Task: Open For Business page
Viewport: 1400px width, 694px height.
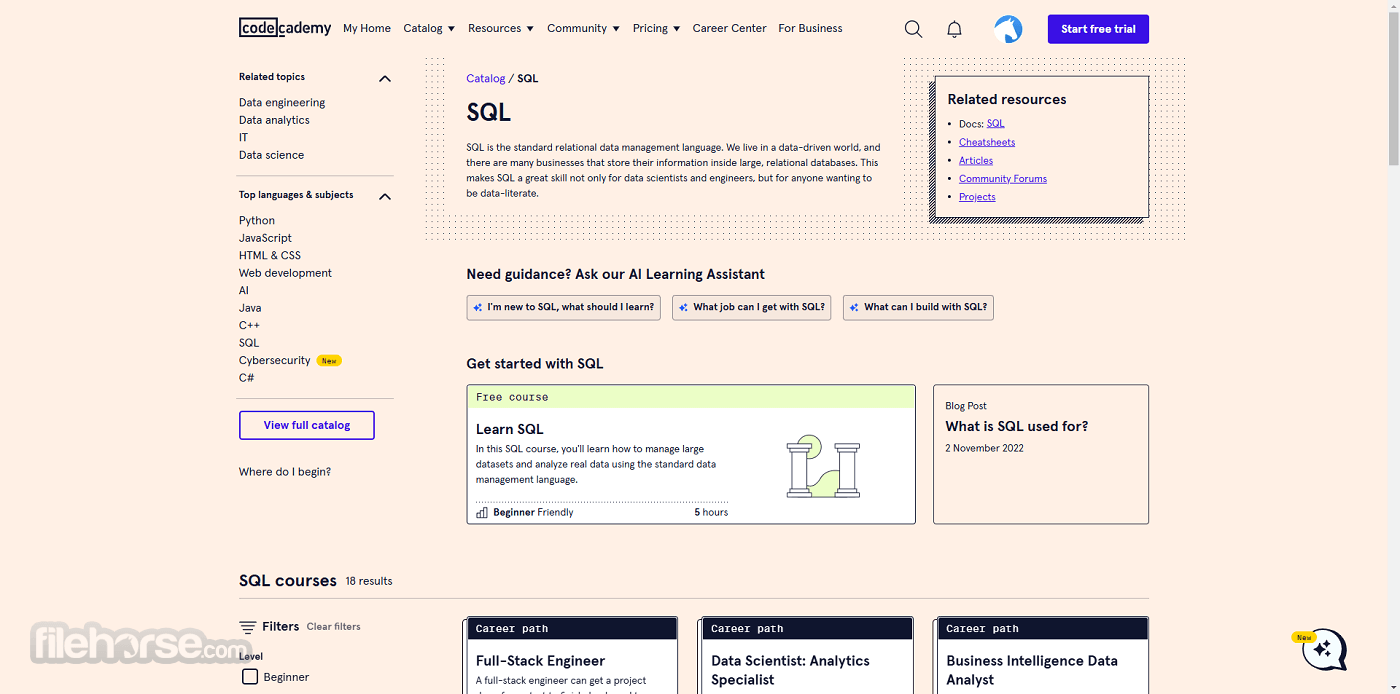Action: [810, 28]
